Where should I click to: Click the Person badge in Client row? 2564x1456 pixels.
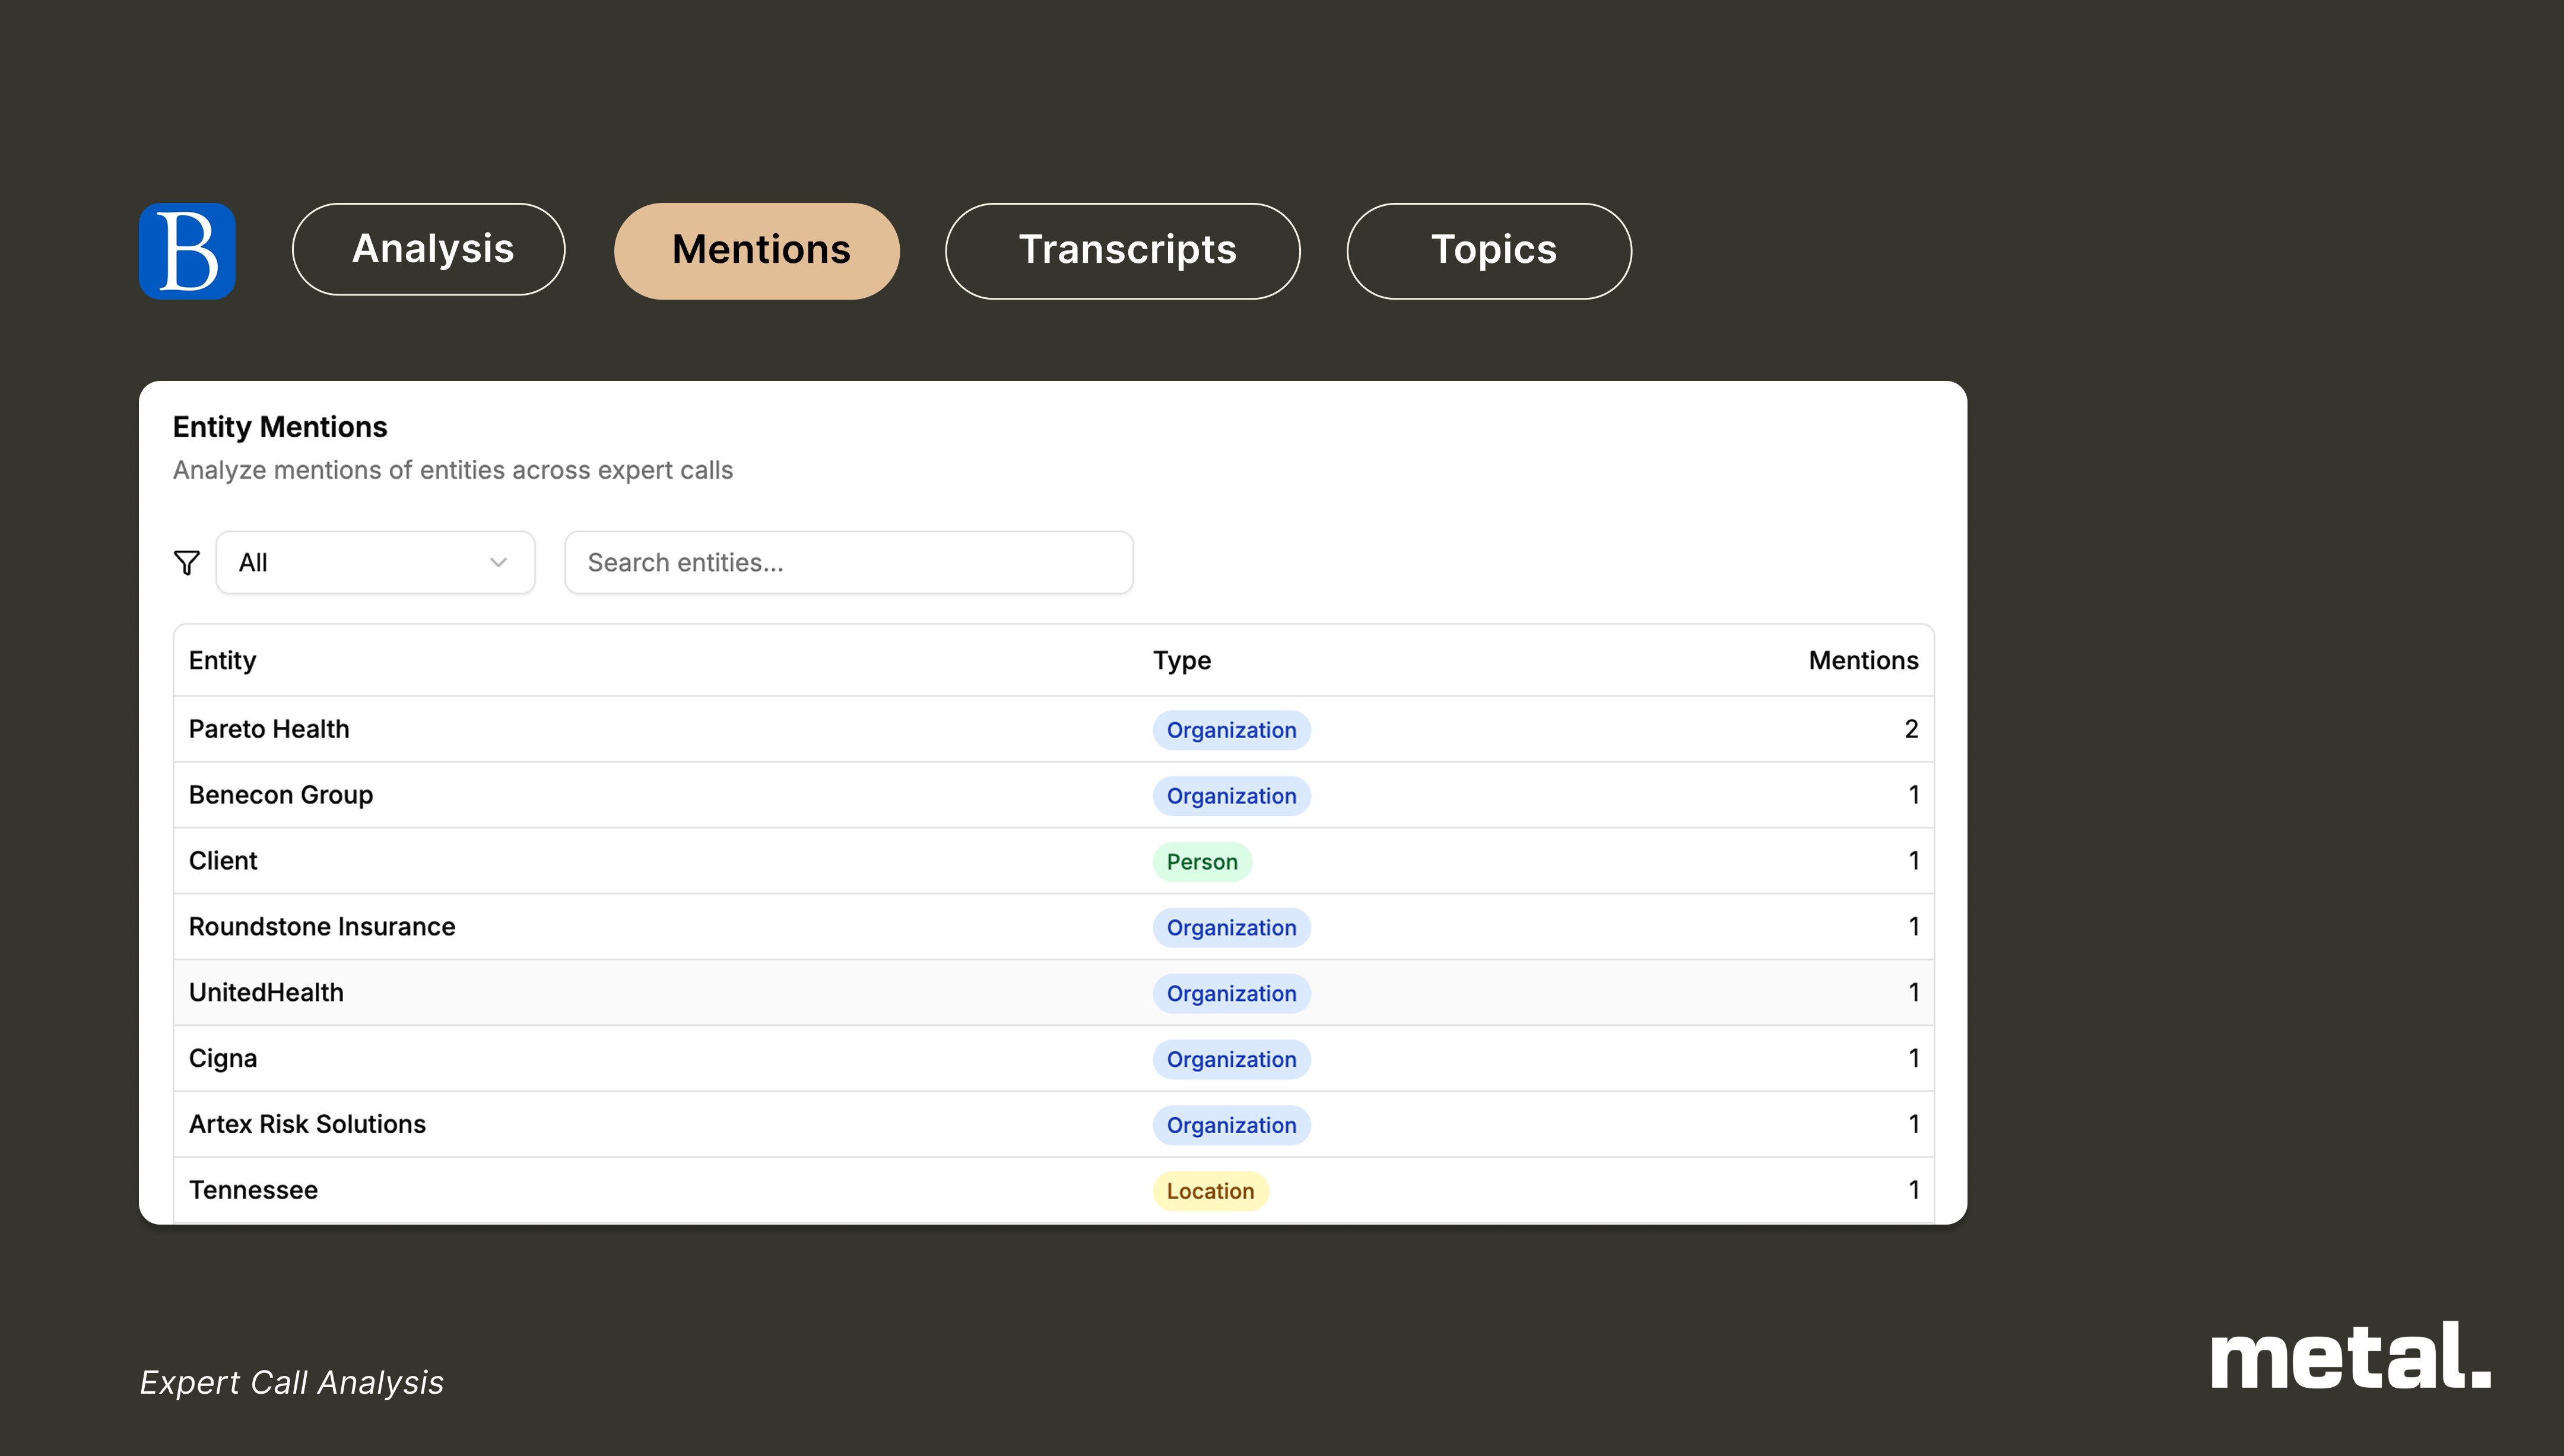coord(1202,862)
